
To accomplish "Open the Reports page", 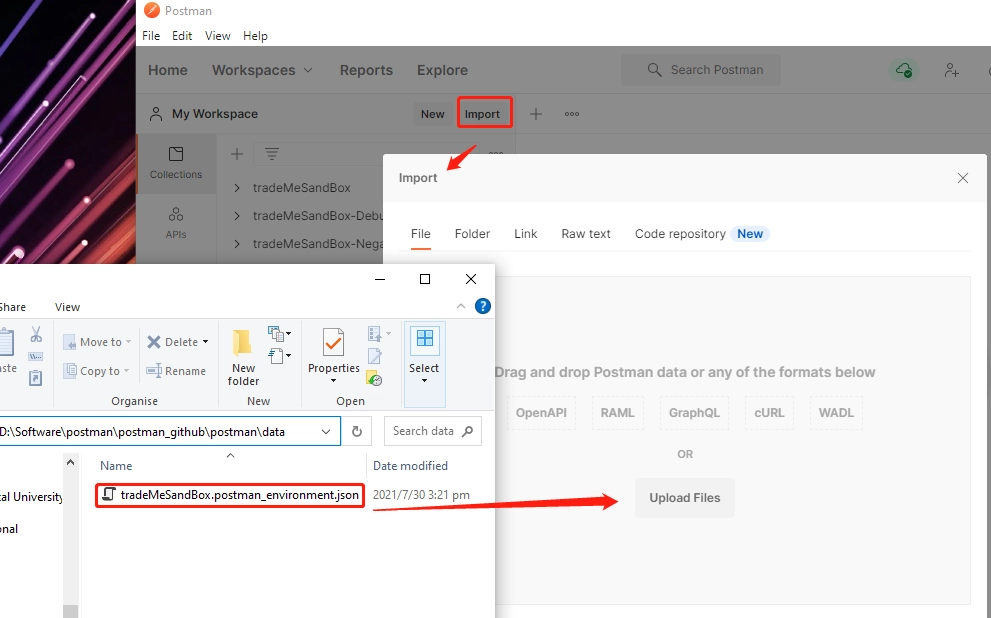I will 366,70.
